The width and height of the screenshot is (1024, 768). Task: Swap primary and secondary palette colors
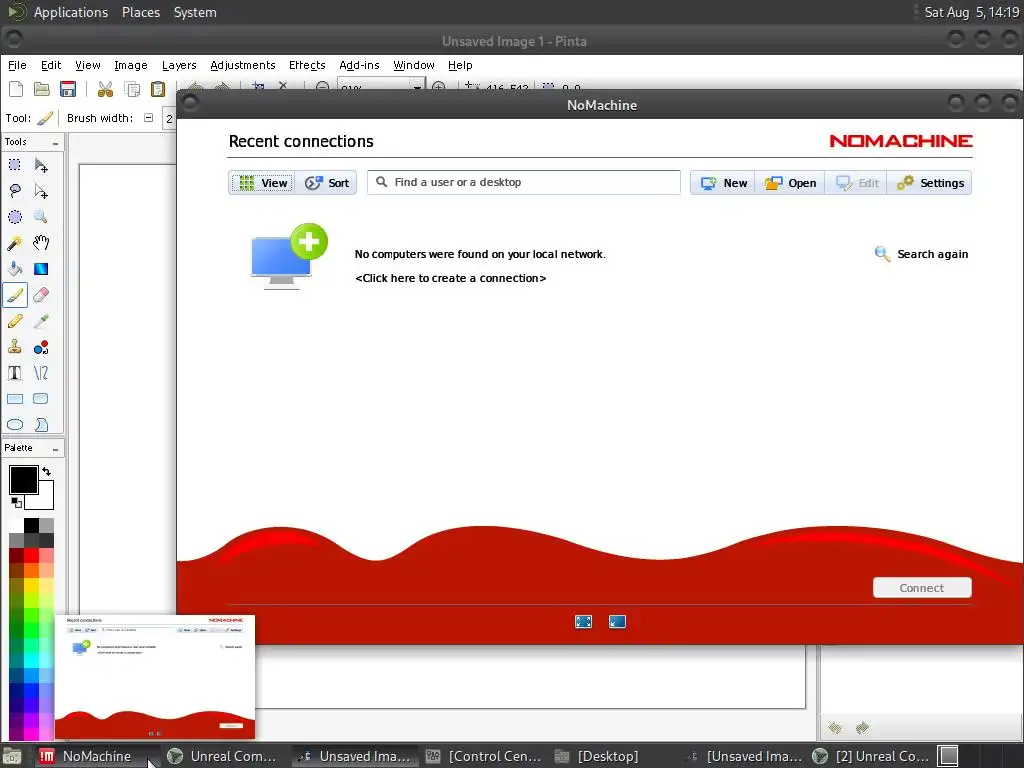coord(46,471)
